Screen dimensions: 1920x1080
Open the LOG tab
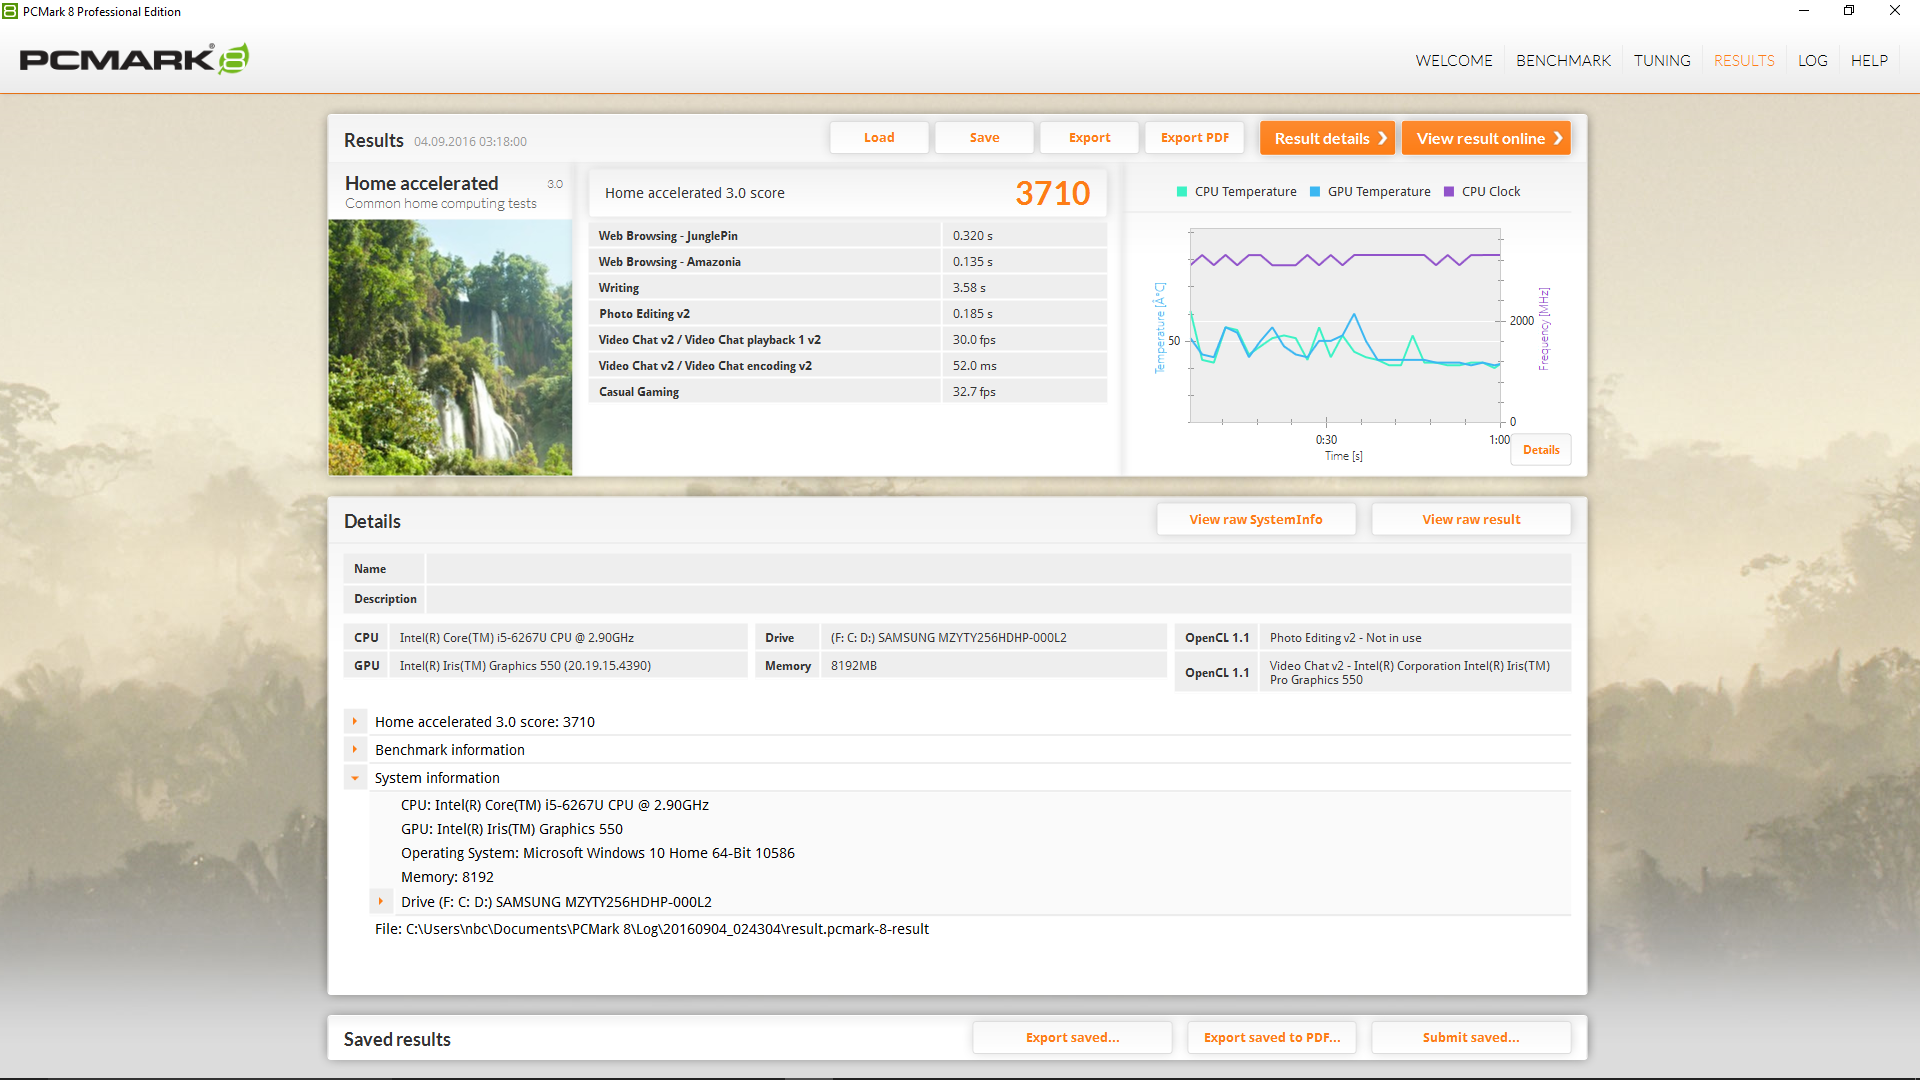[x=1812, y=60]
